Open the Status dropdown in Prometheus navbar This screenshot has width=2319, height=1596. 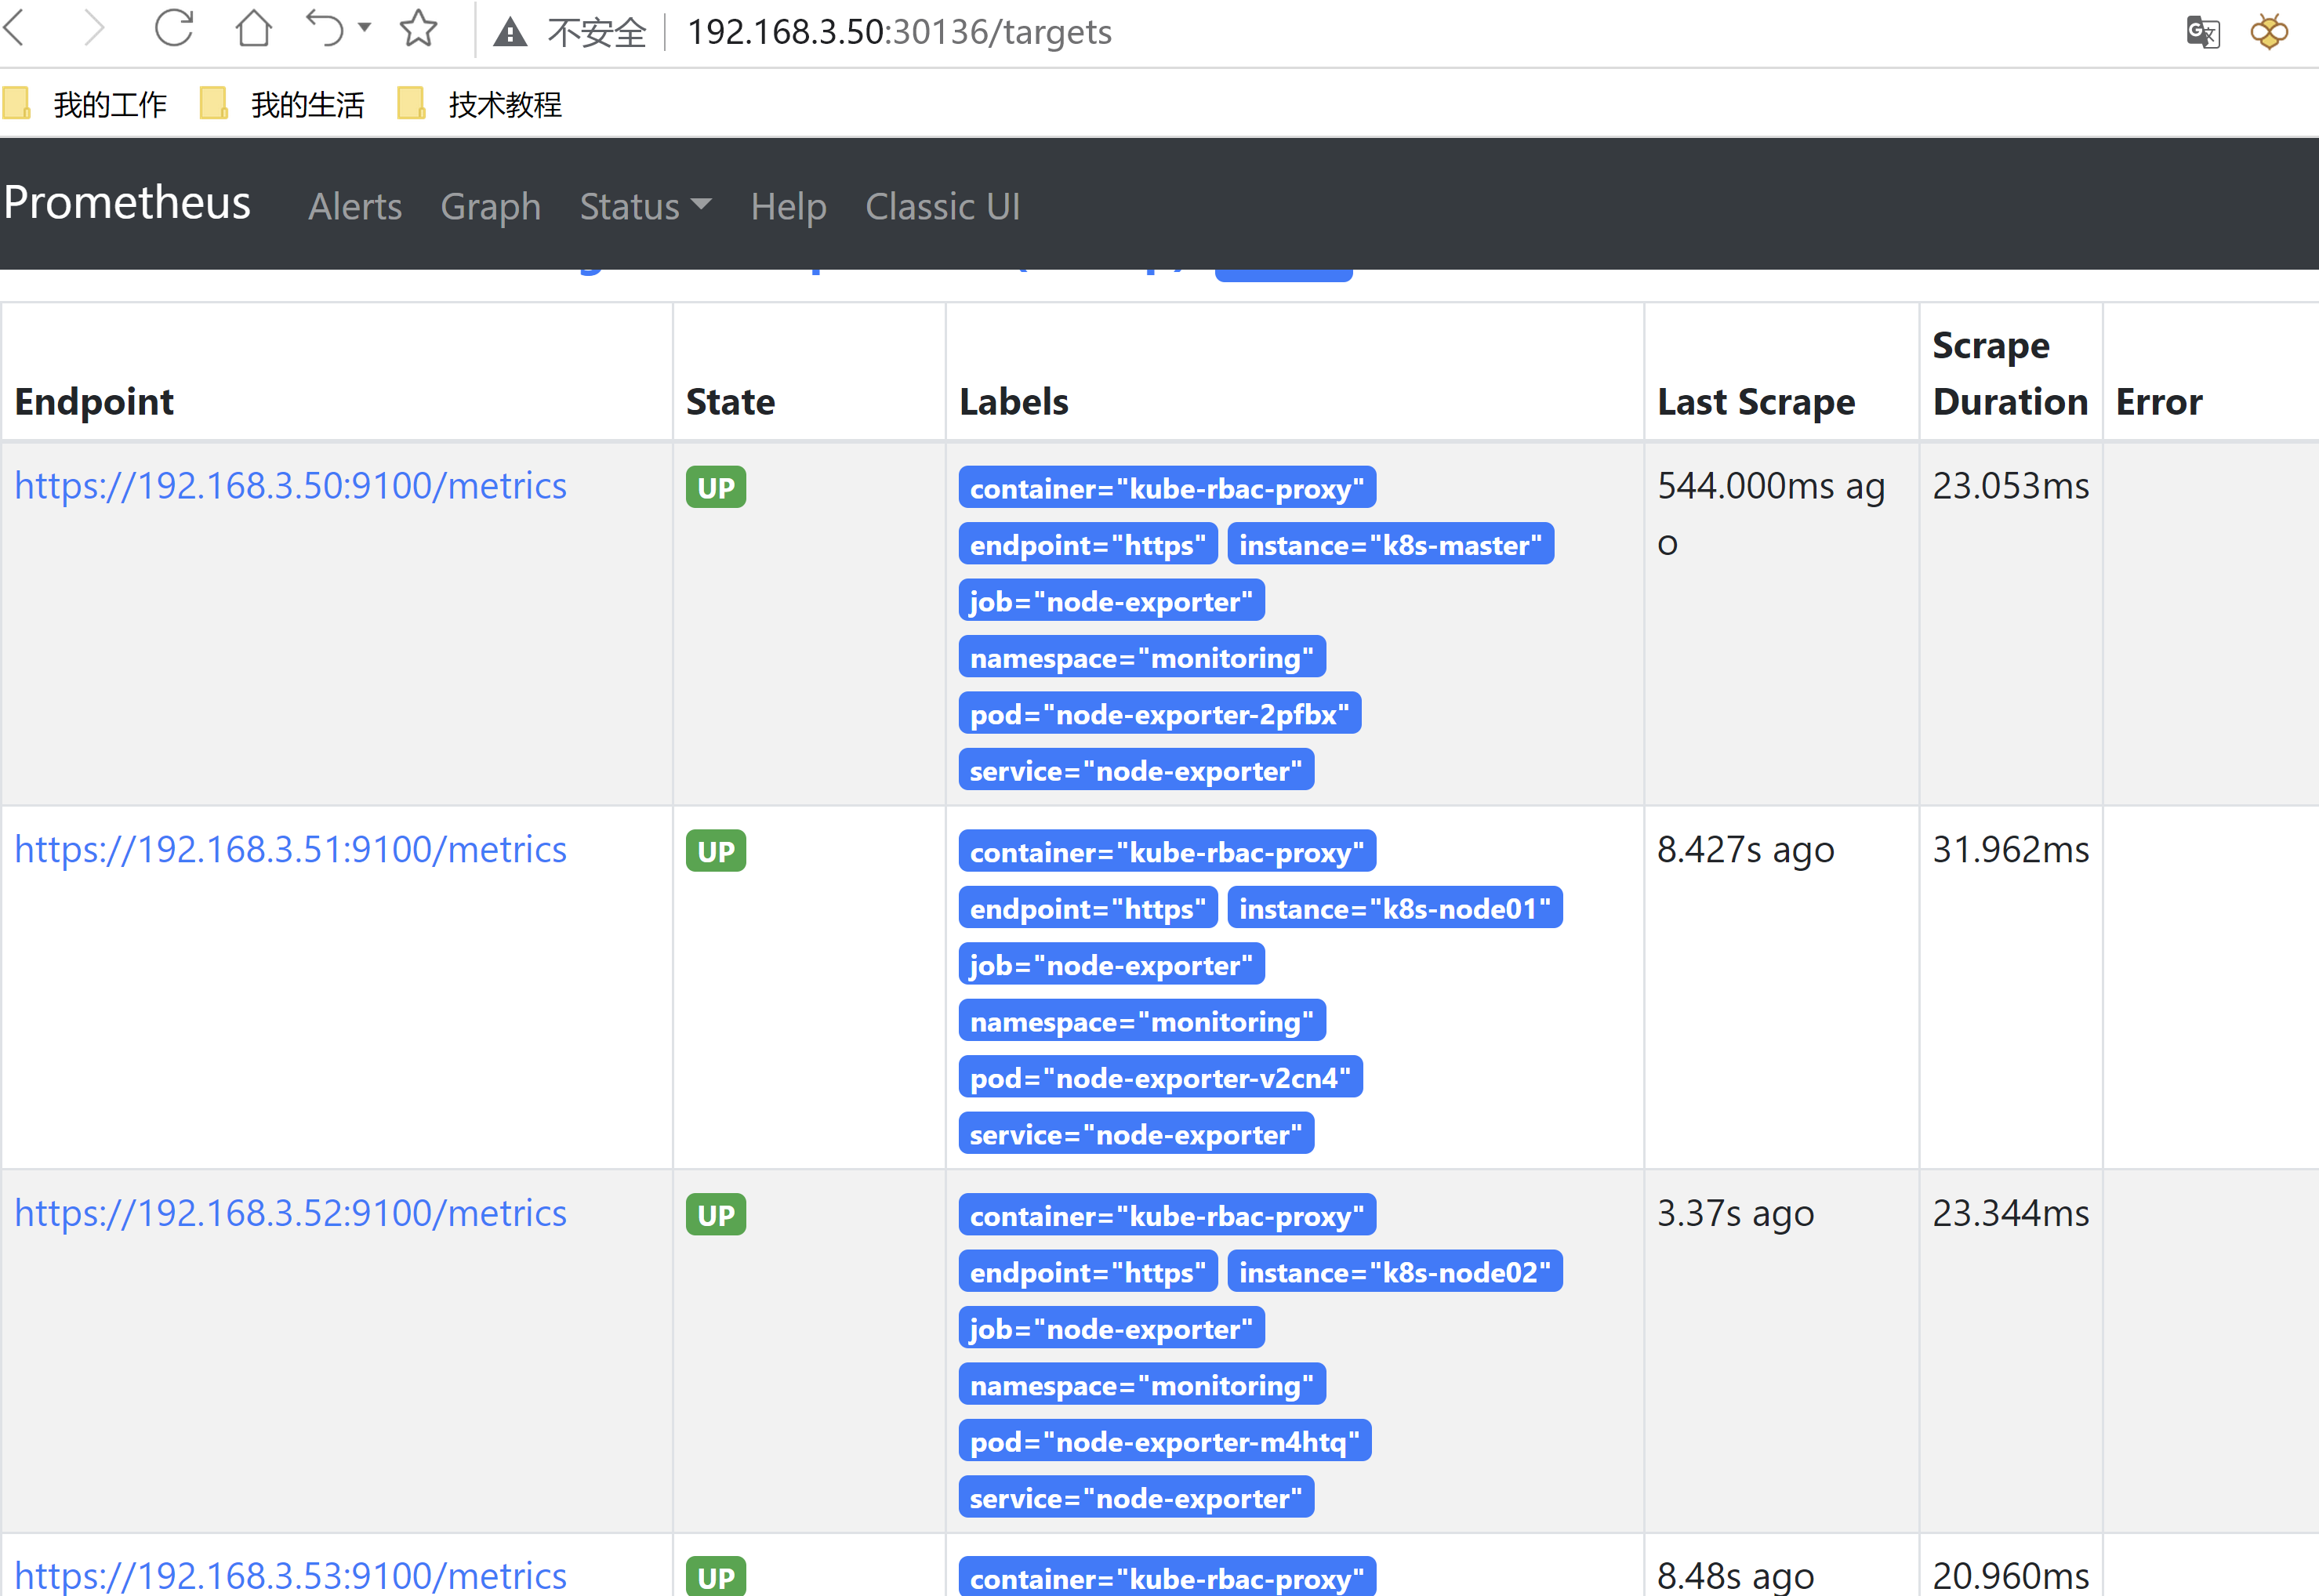coord(644,207)
